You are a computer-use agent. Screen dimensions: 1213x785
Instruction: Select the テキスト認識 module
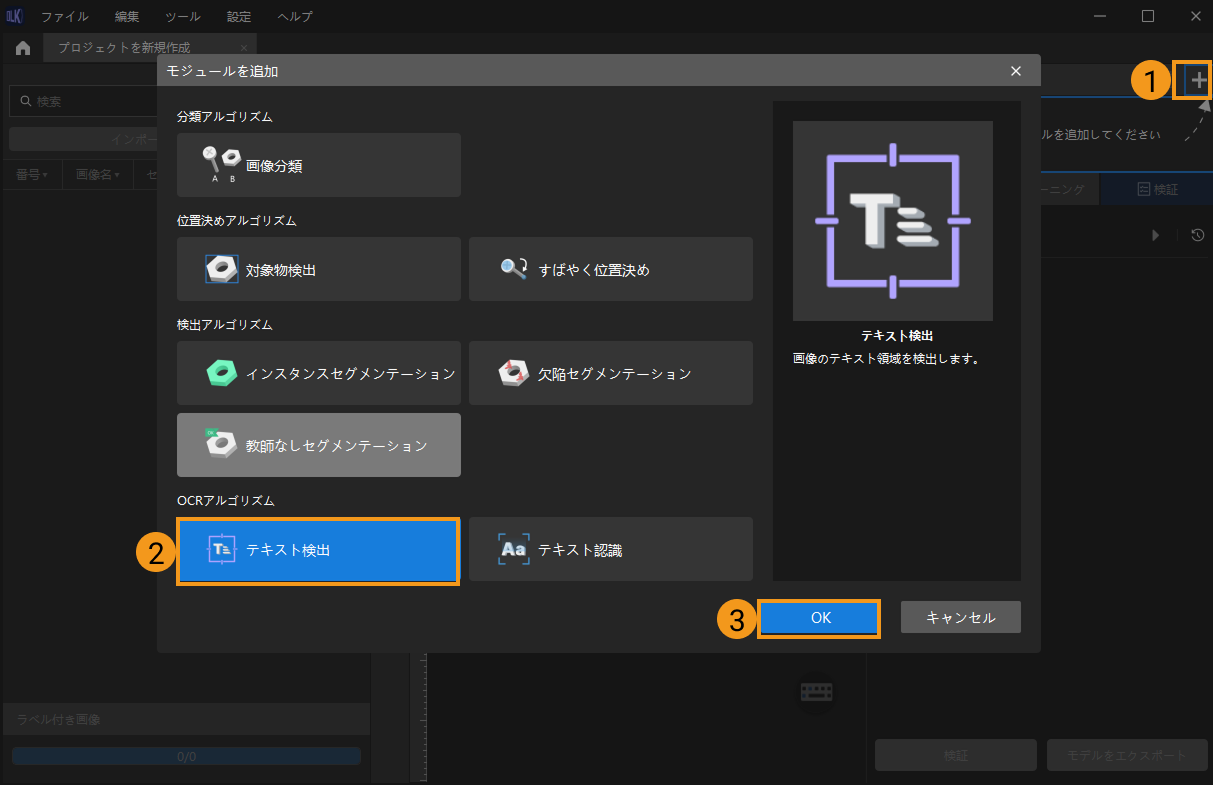610,549
